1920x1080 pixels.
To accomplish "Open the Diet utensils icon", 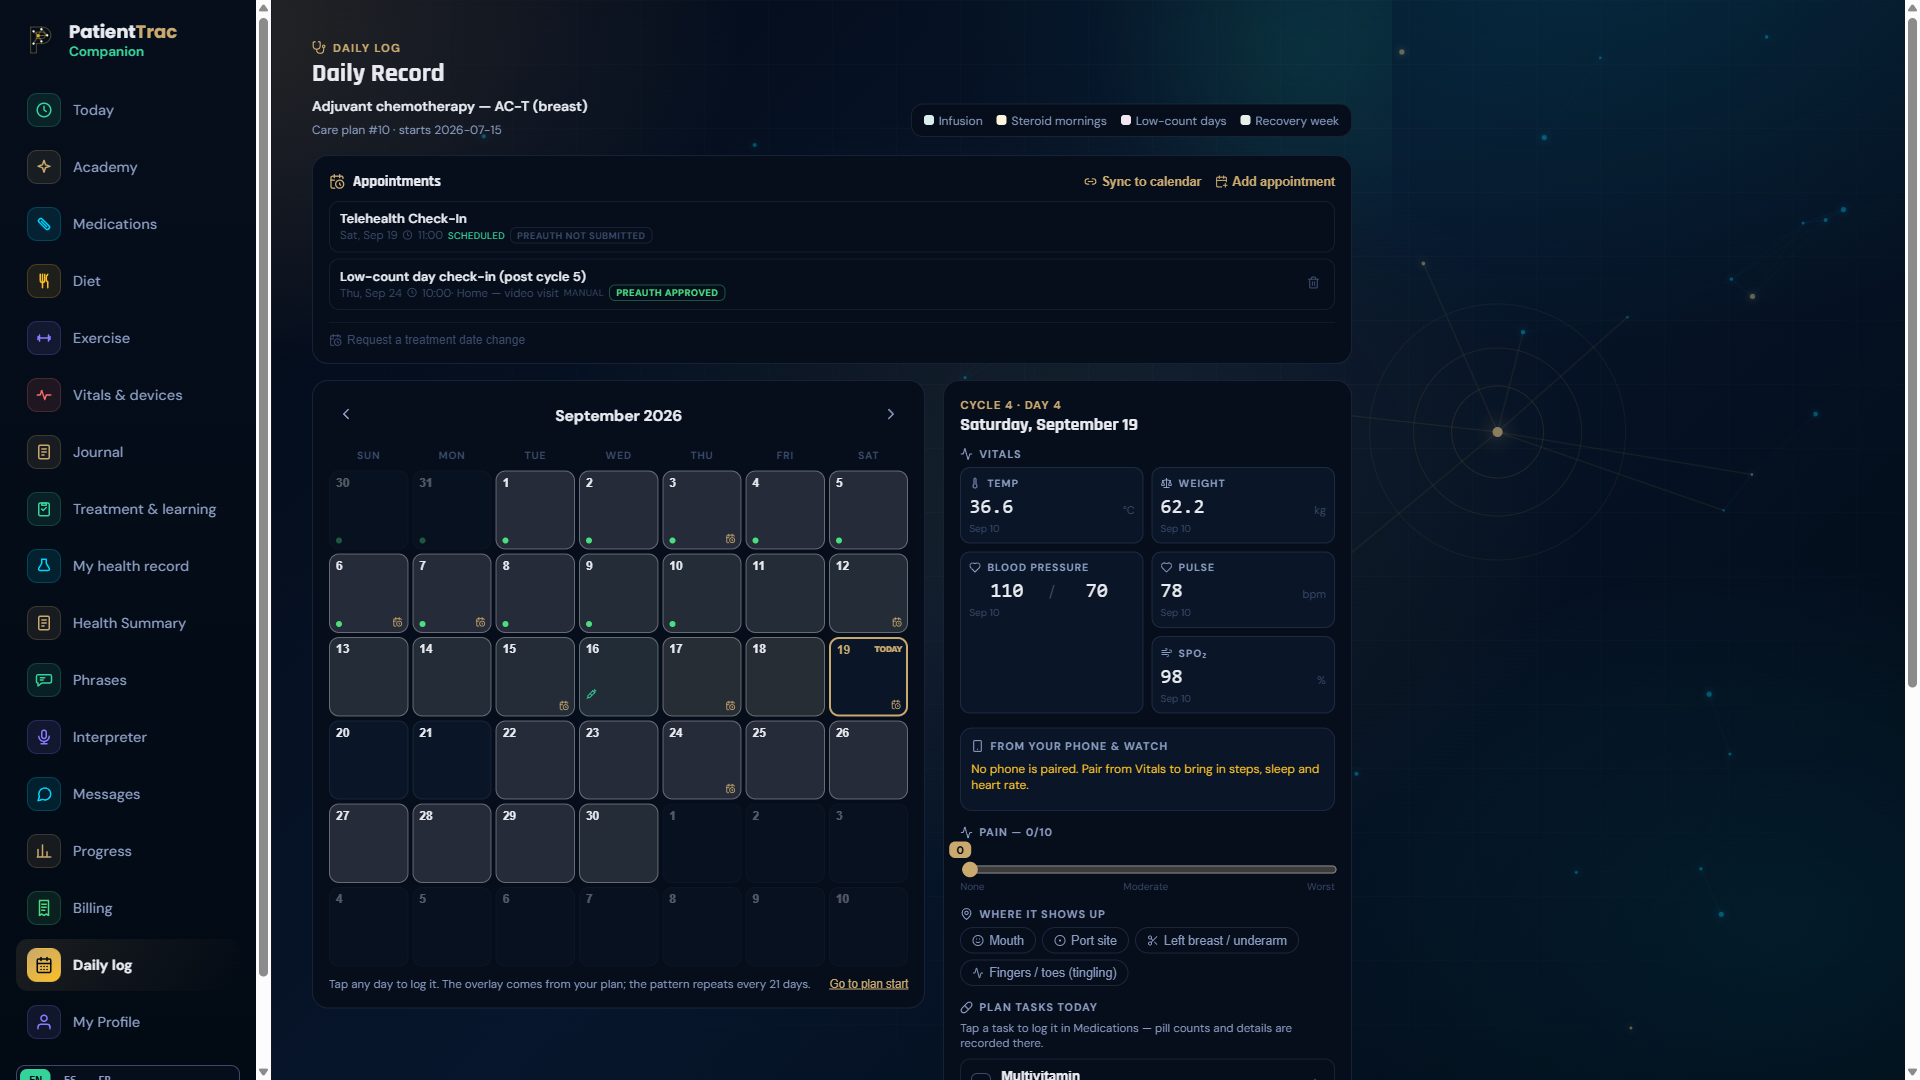I will (x=44, y=281).
